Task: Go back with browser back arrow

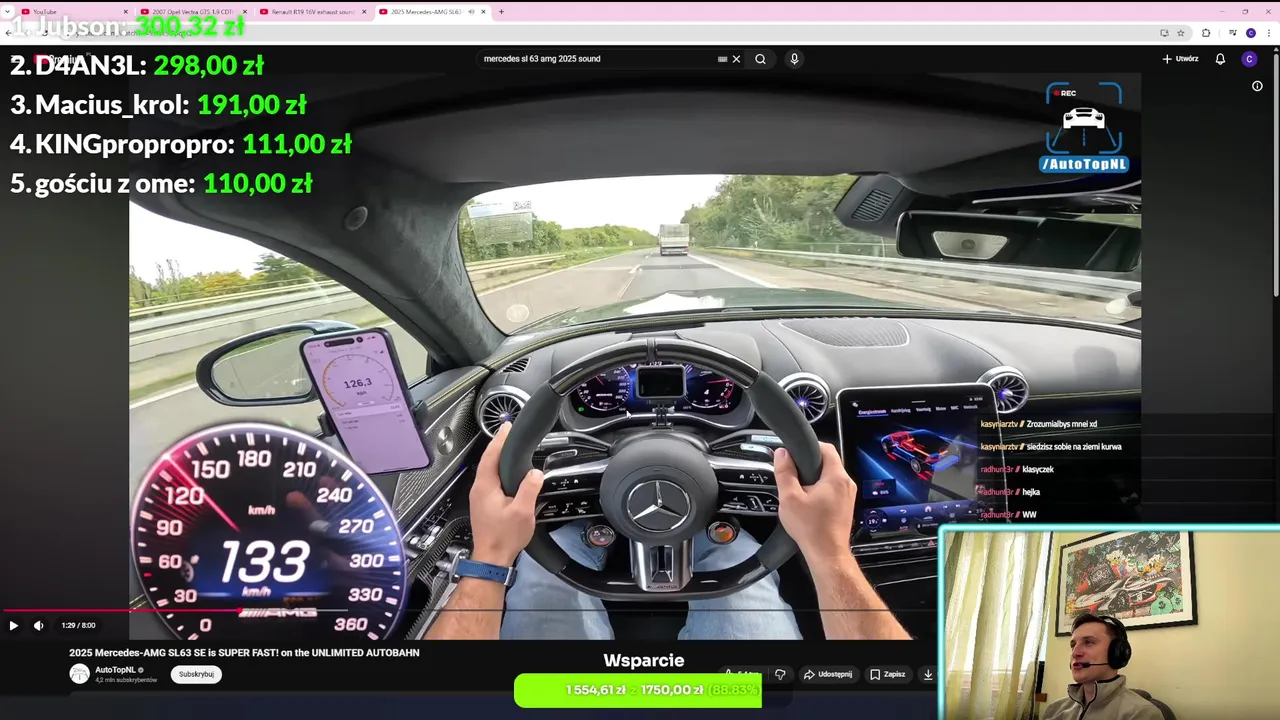Action: click(x=9, y=33)
